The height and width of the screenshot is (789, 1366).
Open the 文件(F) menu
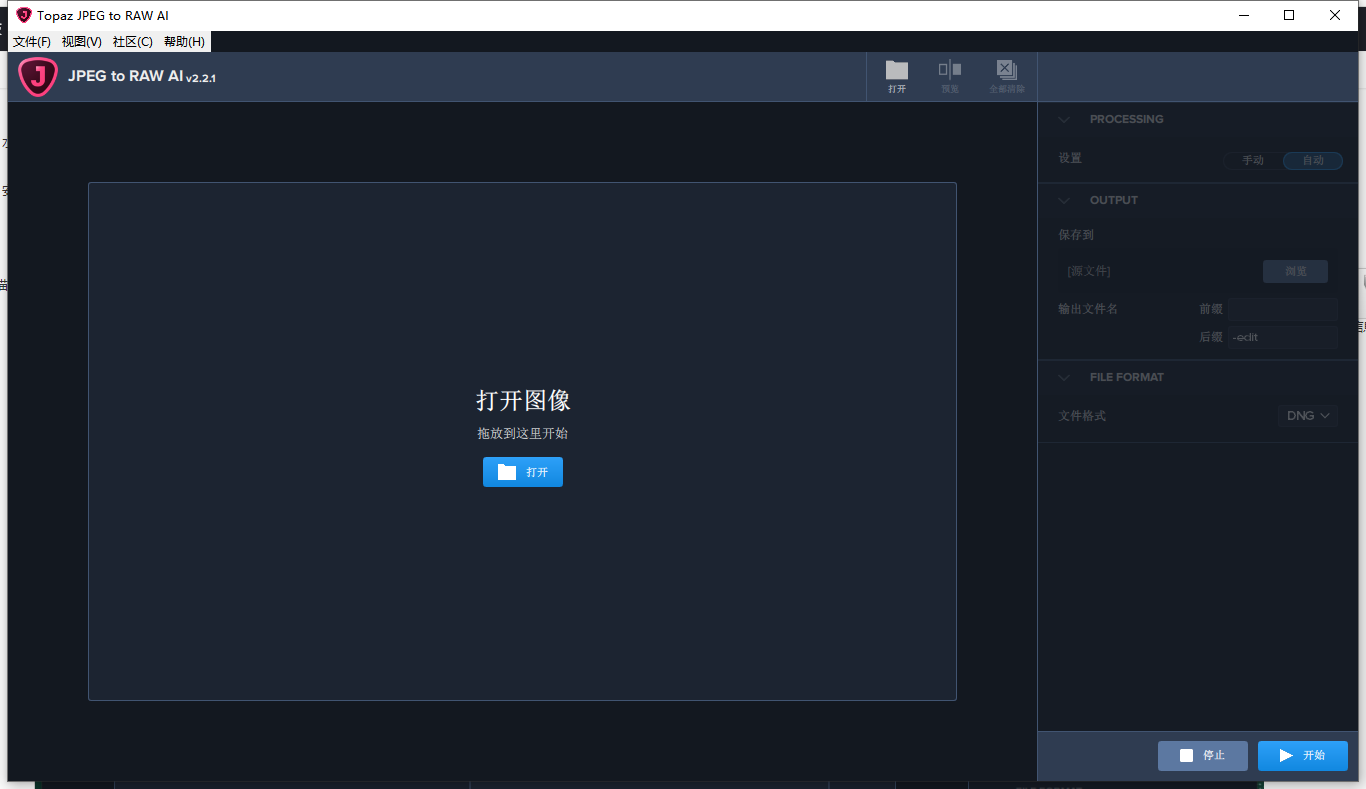click(x=32, y=42)
